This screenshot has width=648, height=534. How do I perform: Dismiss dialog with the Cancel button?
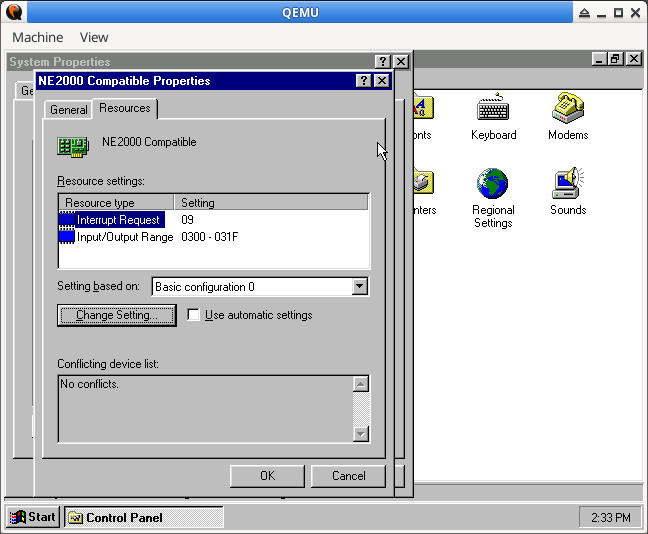pyautogui.click(x=348, y=476)
